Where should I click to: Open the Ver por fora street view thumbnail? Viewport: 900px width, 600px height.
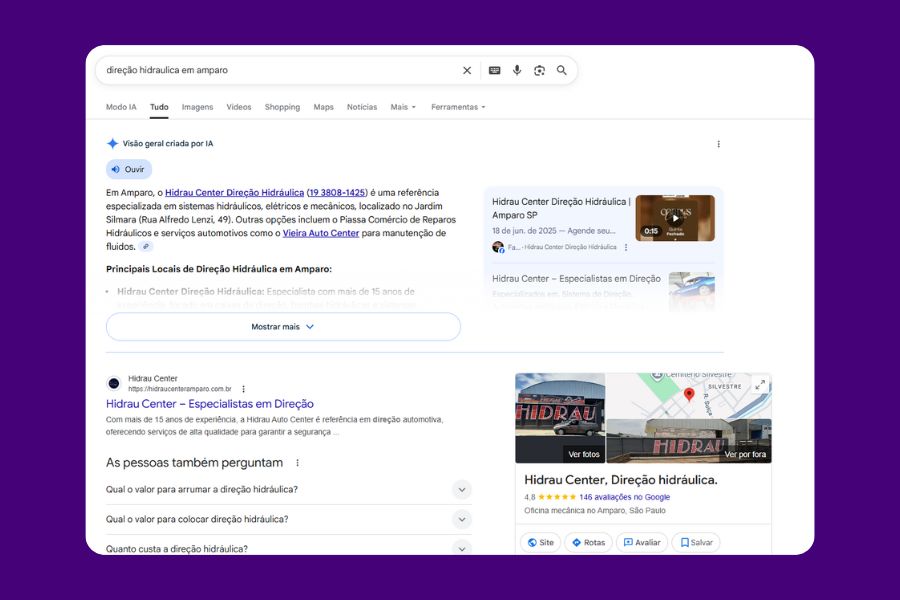(689, 441)
